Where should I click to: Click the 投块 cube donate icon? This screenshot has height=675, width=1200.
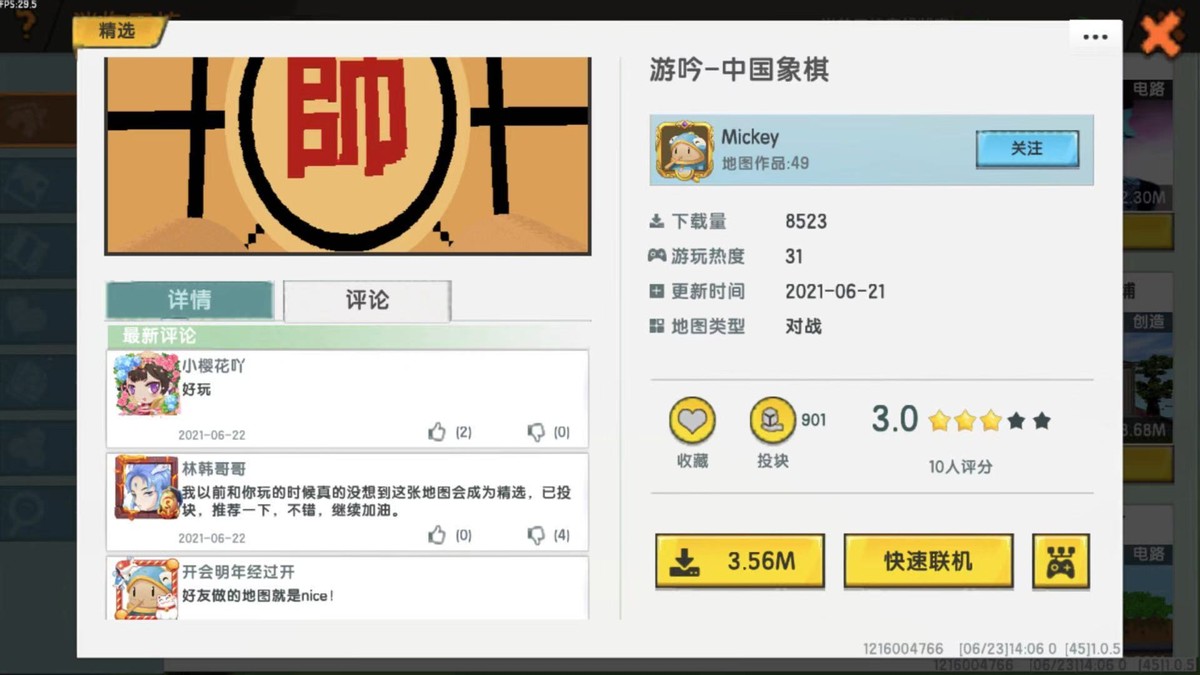click(x=772, y=421)
